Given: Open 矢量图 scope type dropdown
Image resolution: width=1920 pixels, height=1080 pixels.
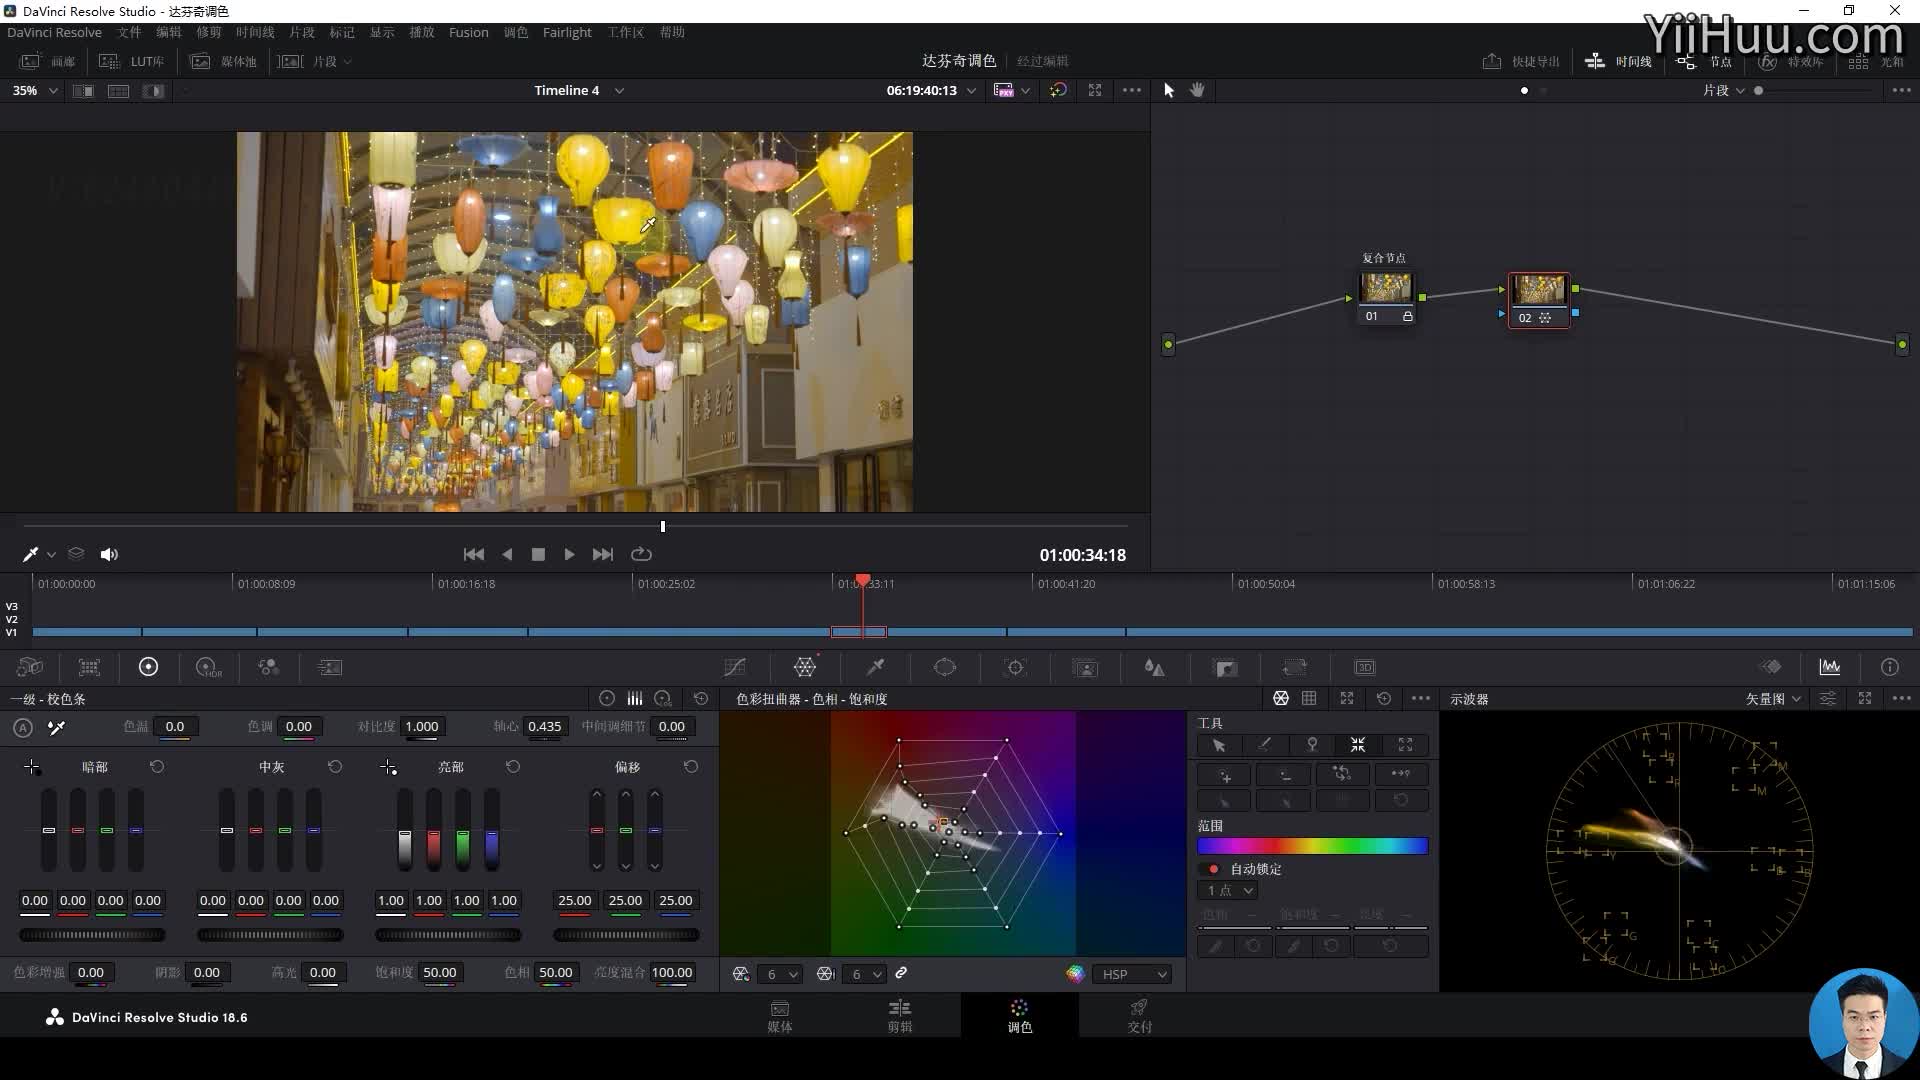Looking at the screenshot, I should pyautogui.click(x=1773, y=699).
